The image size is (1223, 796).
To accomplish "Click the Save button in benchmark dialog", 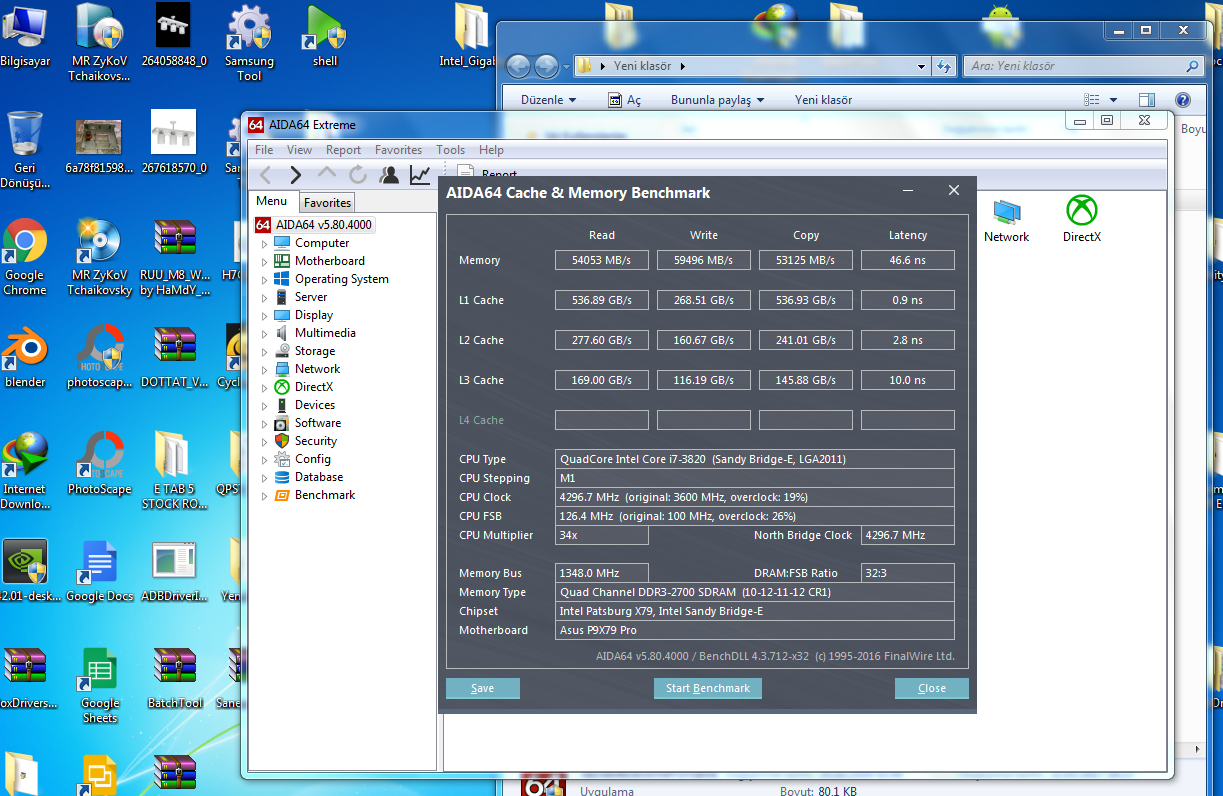I will pyautogui.click(x=483, y=688).
